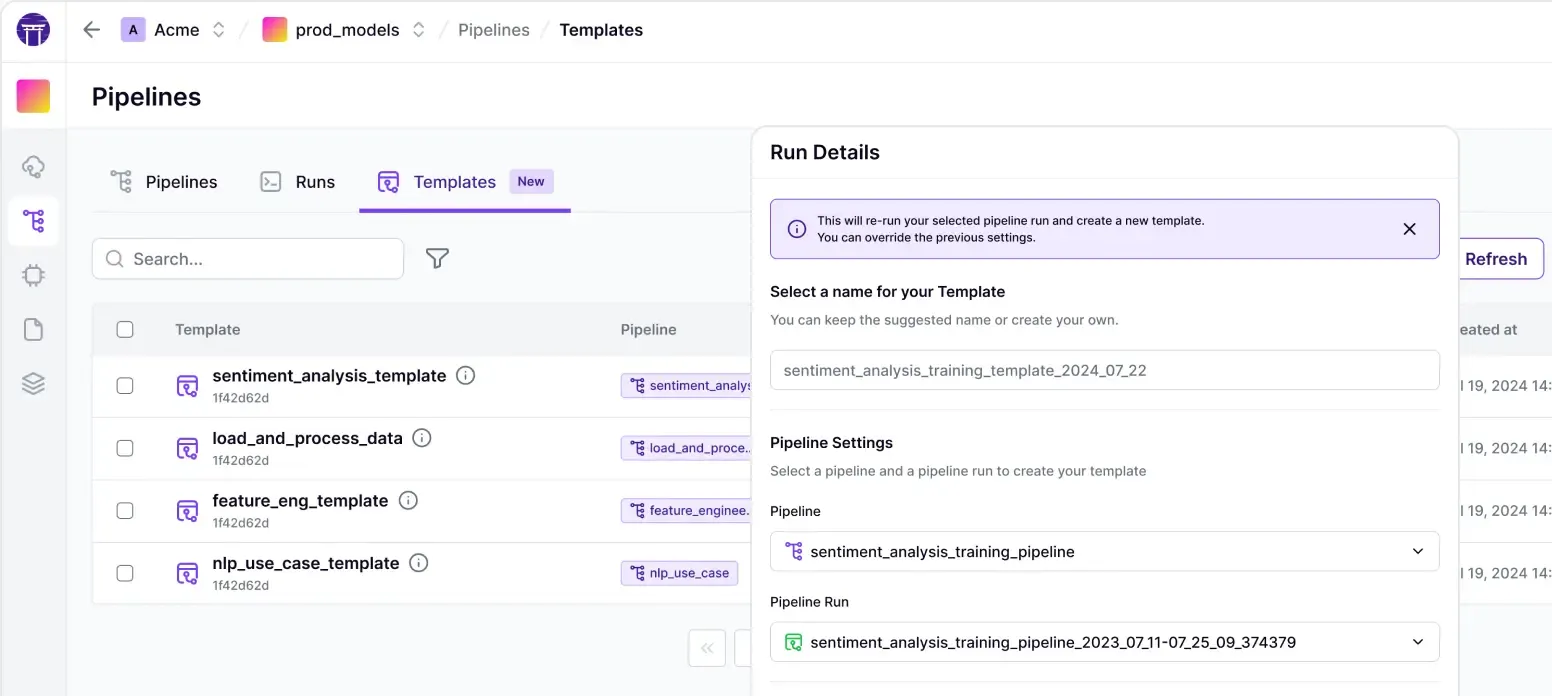Click the cloud icon in the left sidebar
This screenshot has height=696, width=1552.
pyautogui.click(x=33, y=167)
